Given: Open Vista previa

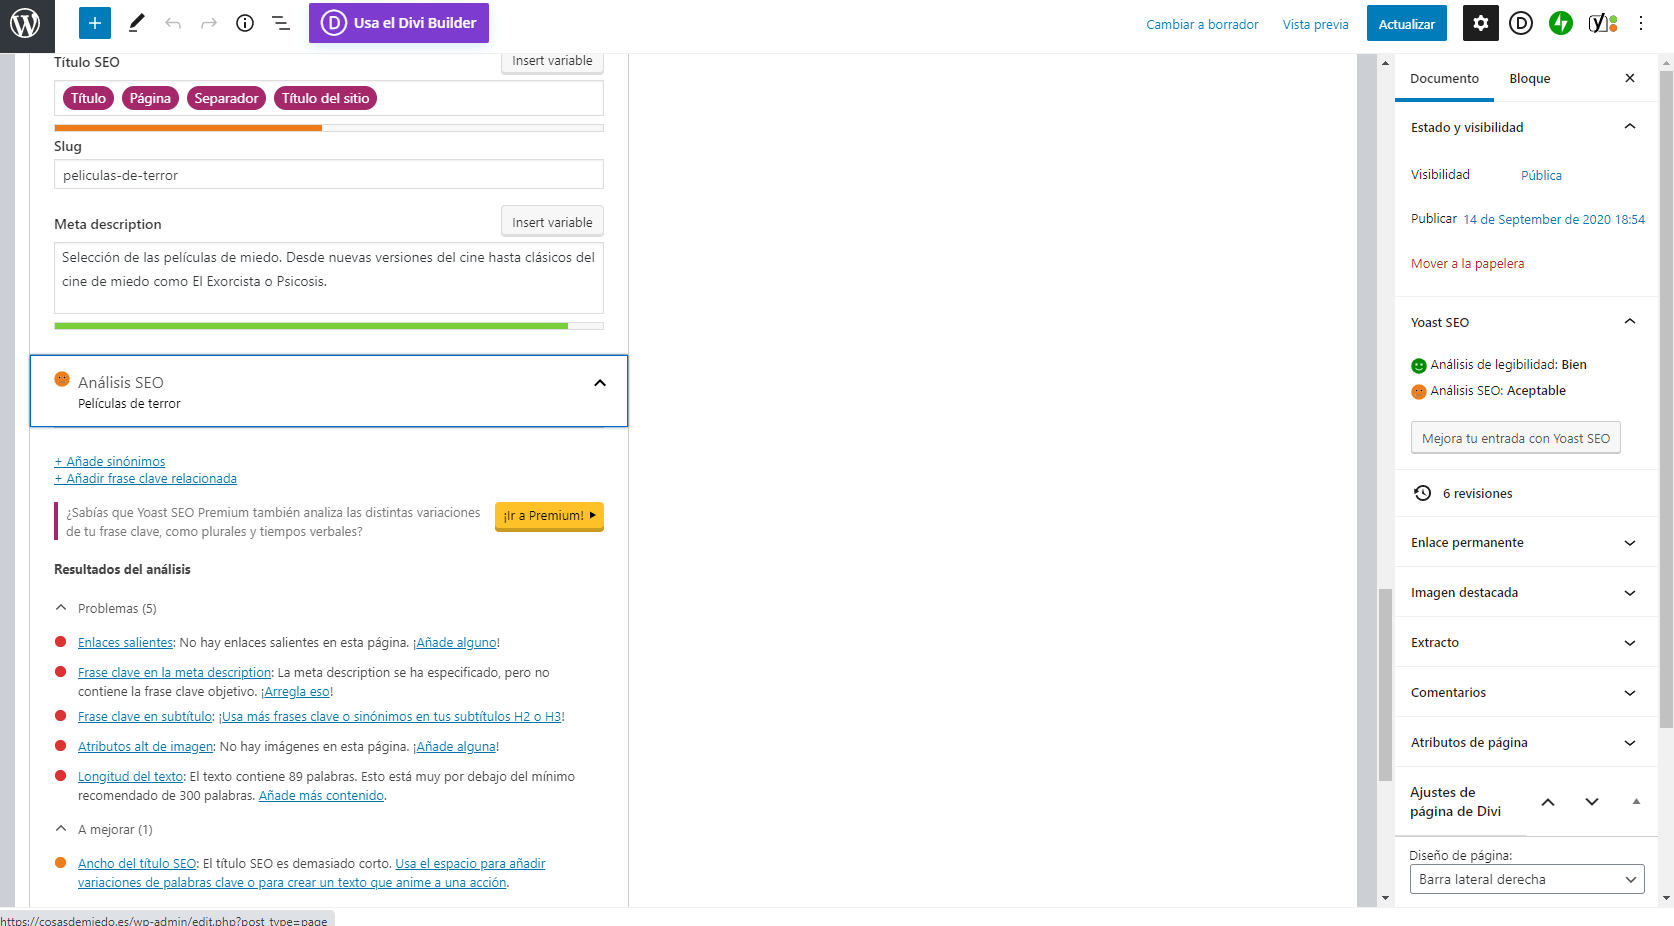Looking at the screenshot, I should [1315, 24].
